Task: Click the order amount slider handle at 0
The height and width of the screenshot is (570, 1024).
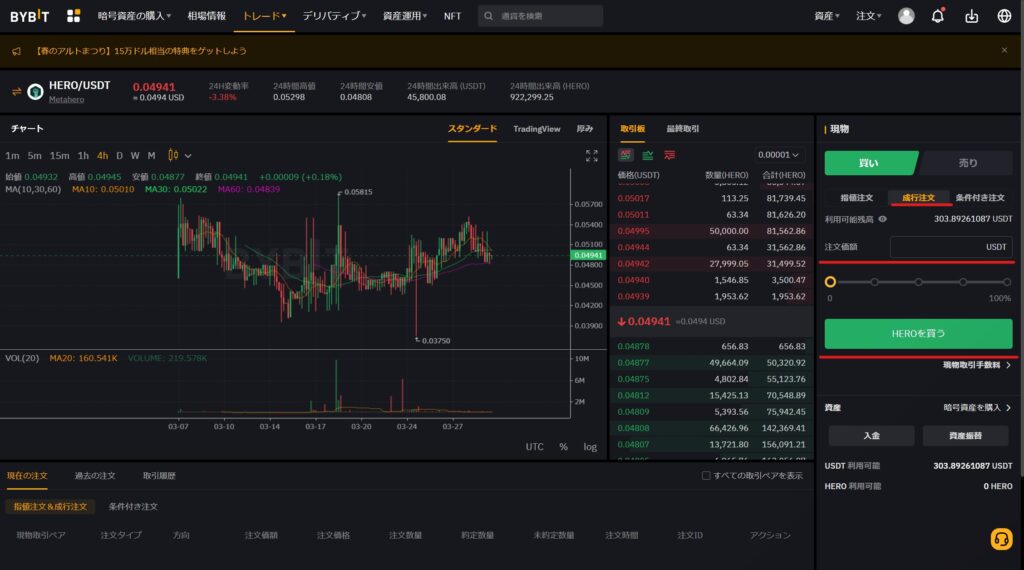Action: tap(830, 282)
